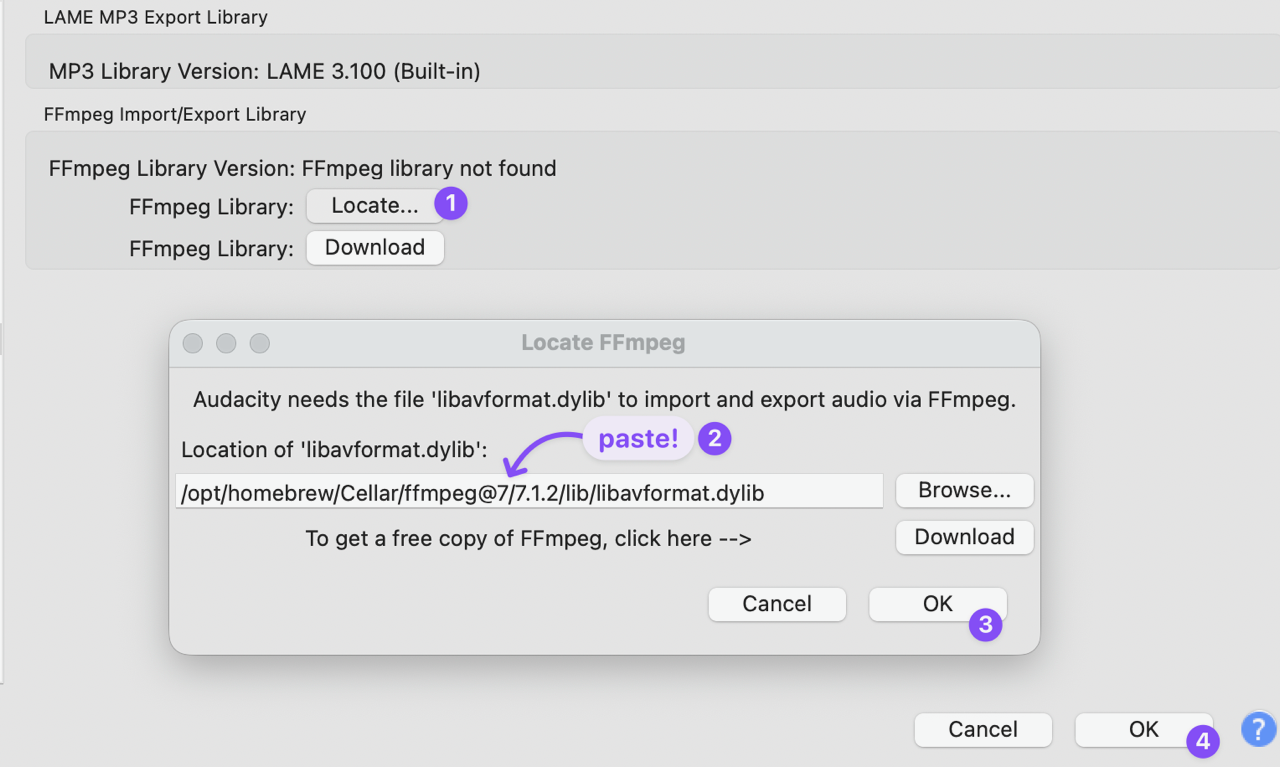This screenshot has height=767, width=1280.
Task: Click the purple step 4 badge
Action: (x=1203, y=742)
